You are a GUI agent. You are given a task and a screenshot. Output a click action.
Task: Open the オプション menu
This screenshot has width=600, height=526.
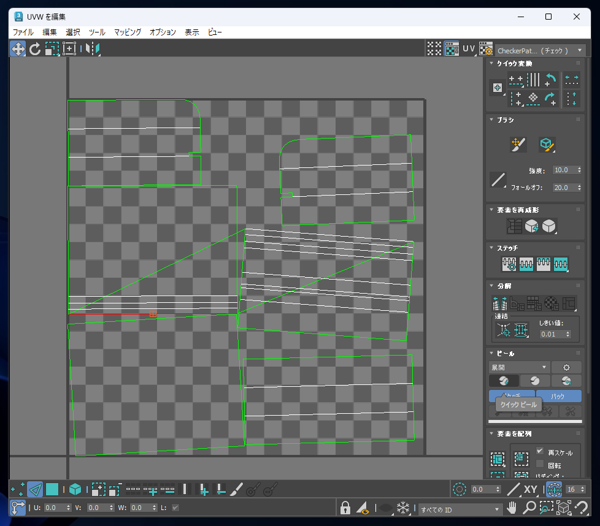tap(163, 32)
